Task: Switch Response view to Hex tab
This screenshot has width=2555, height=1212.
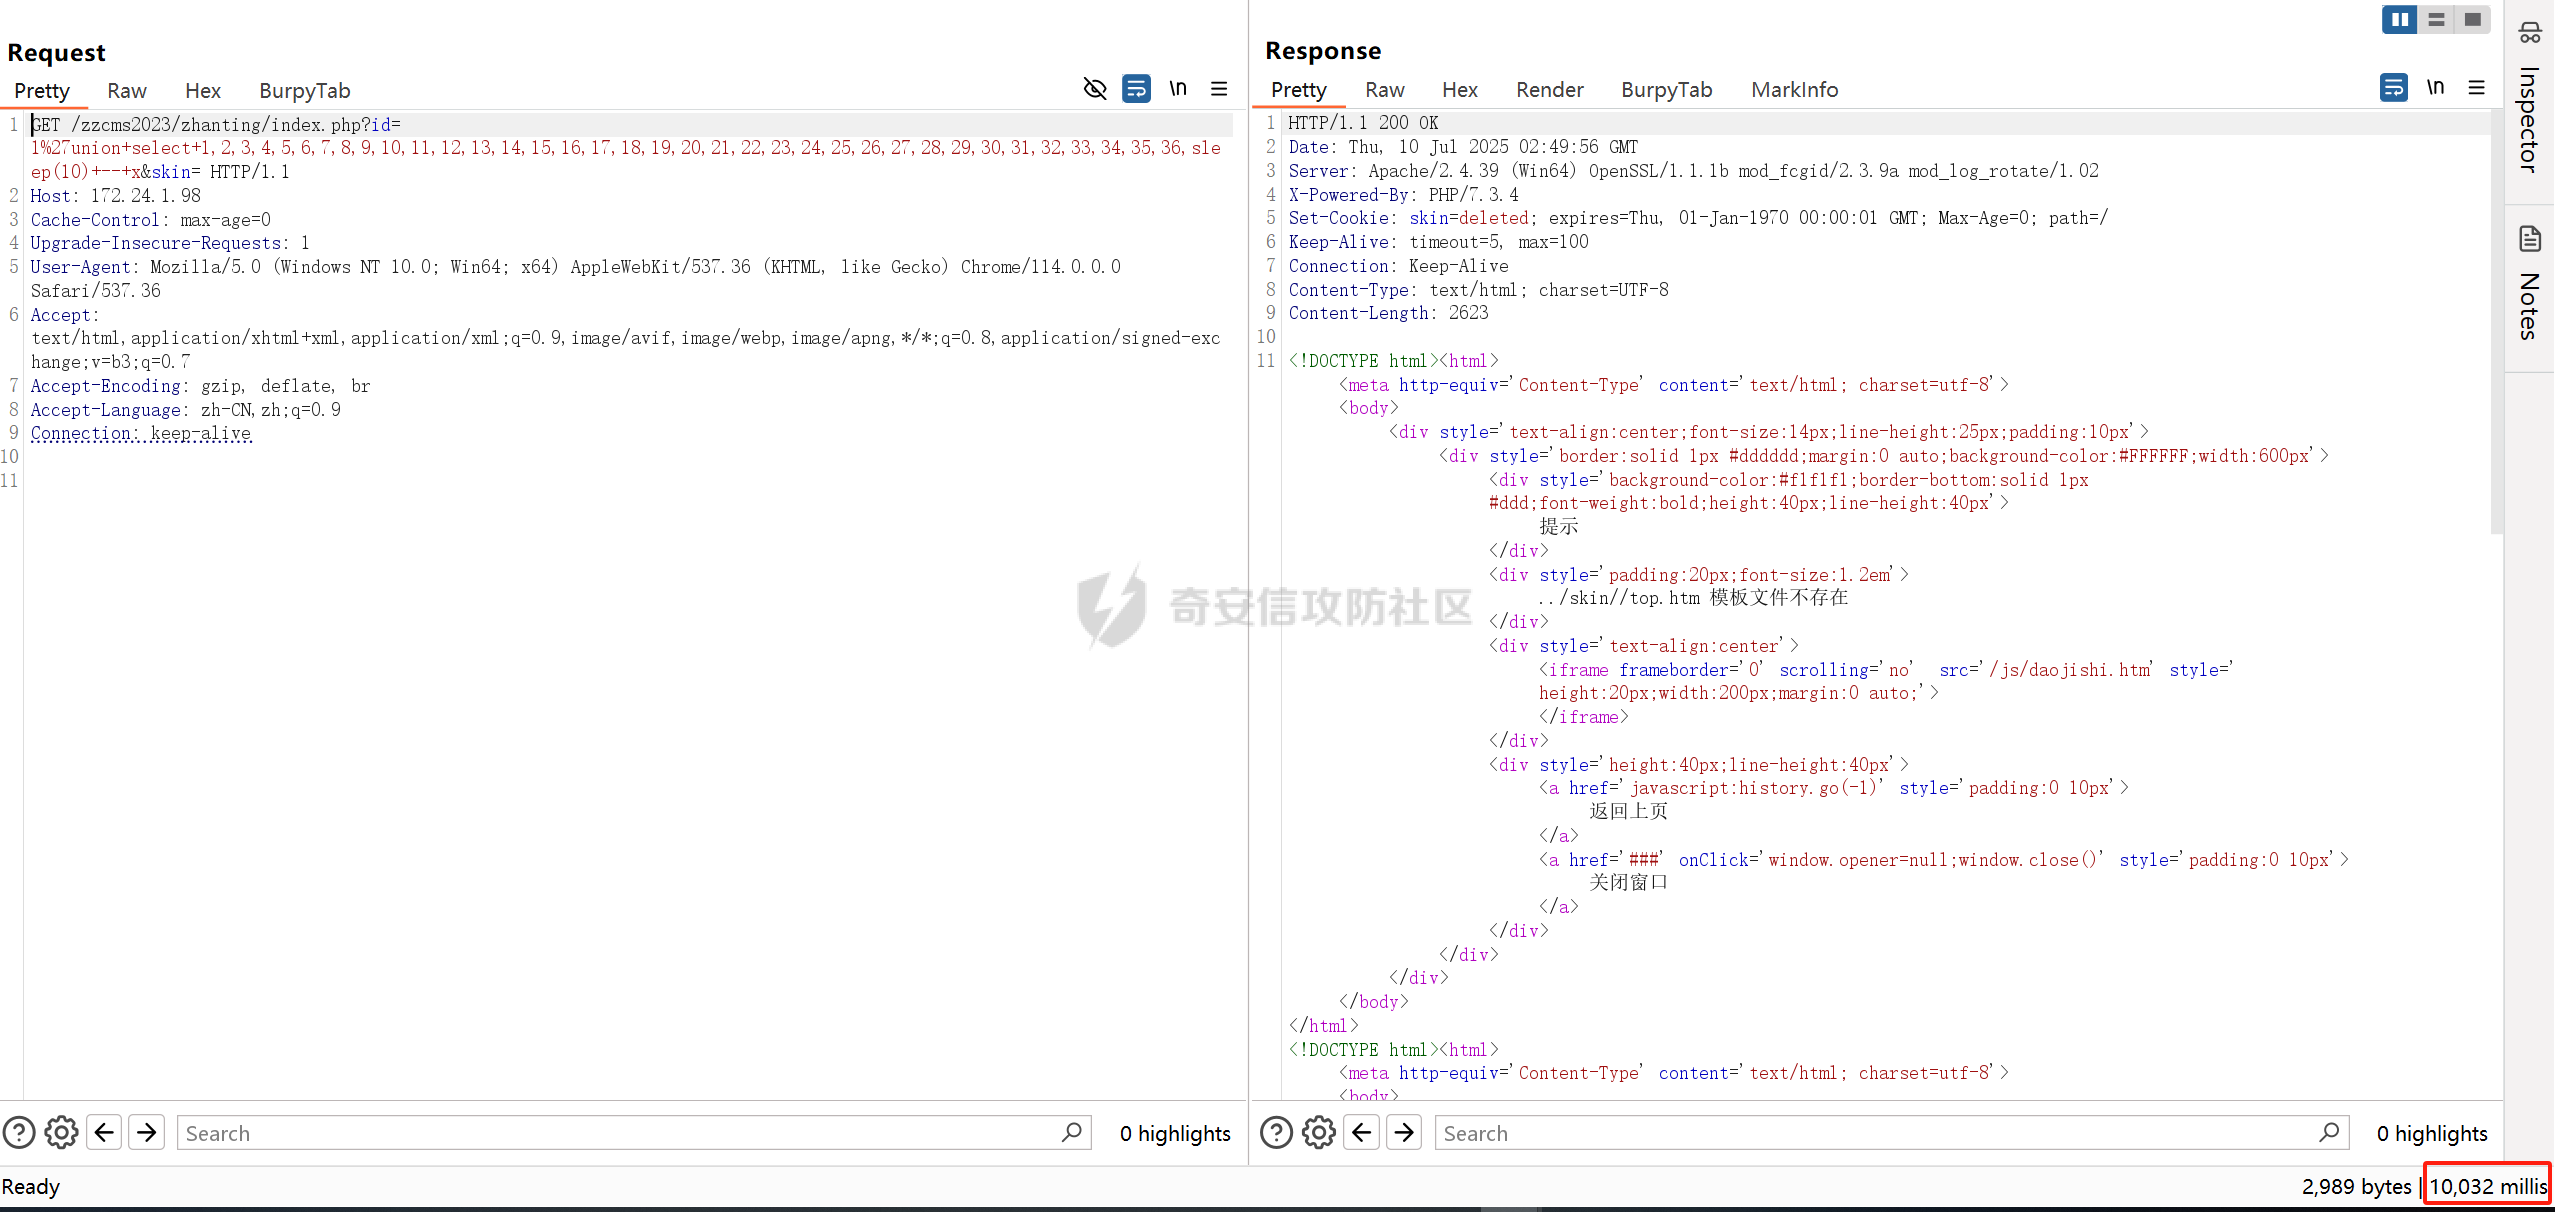Action: 1460,90
